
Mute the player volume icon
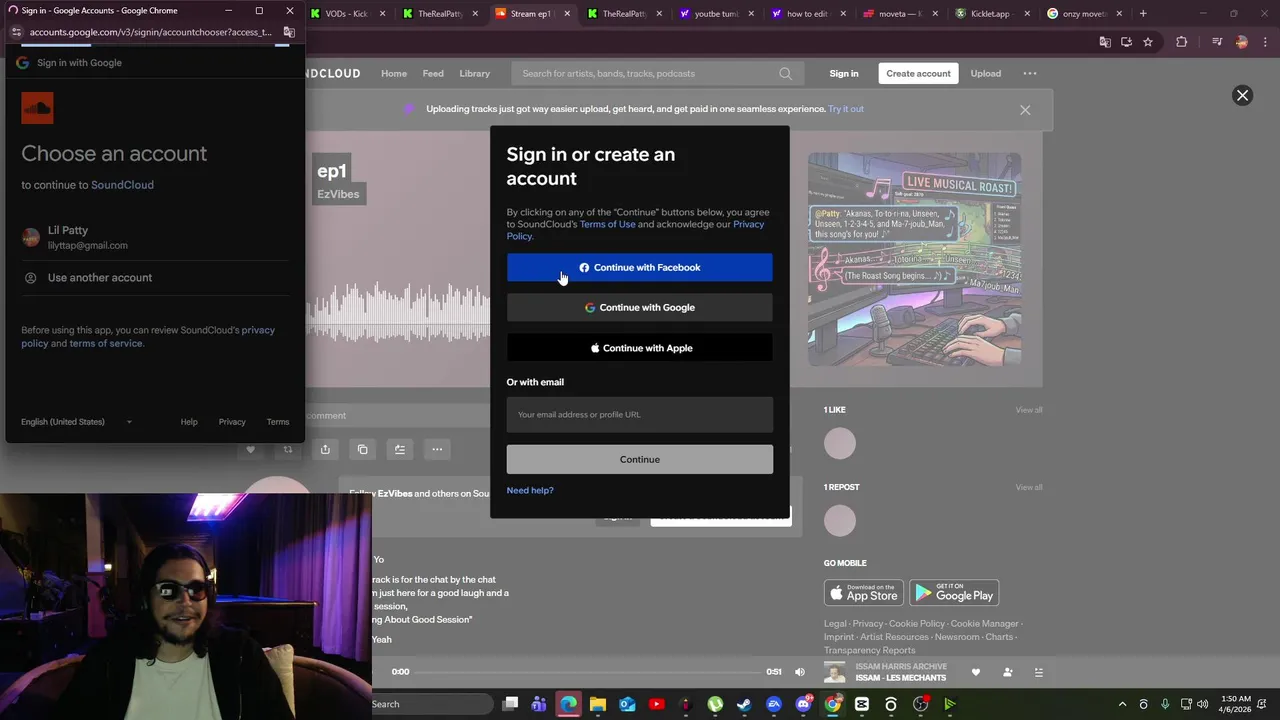800,672
